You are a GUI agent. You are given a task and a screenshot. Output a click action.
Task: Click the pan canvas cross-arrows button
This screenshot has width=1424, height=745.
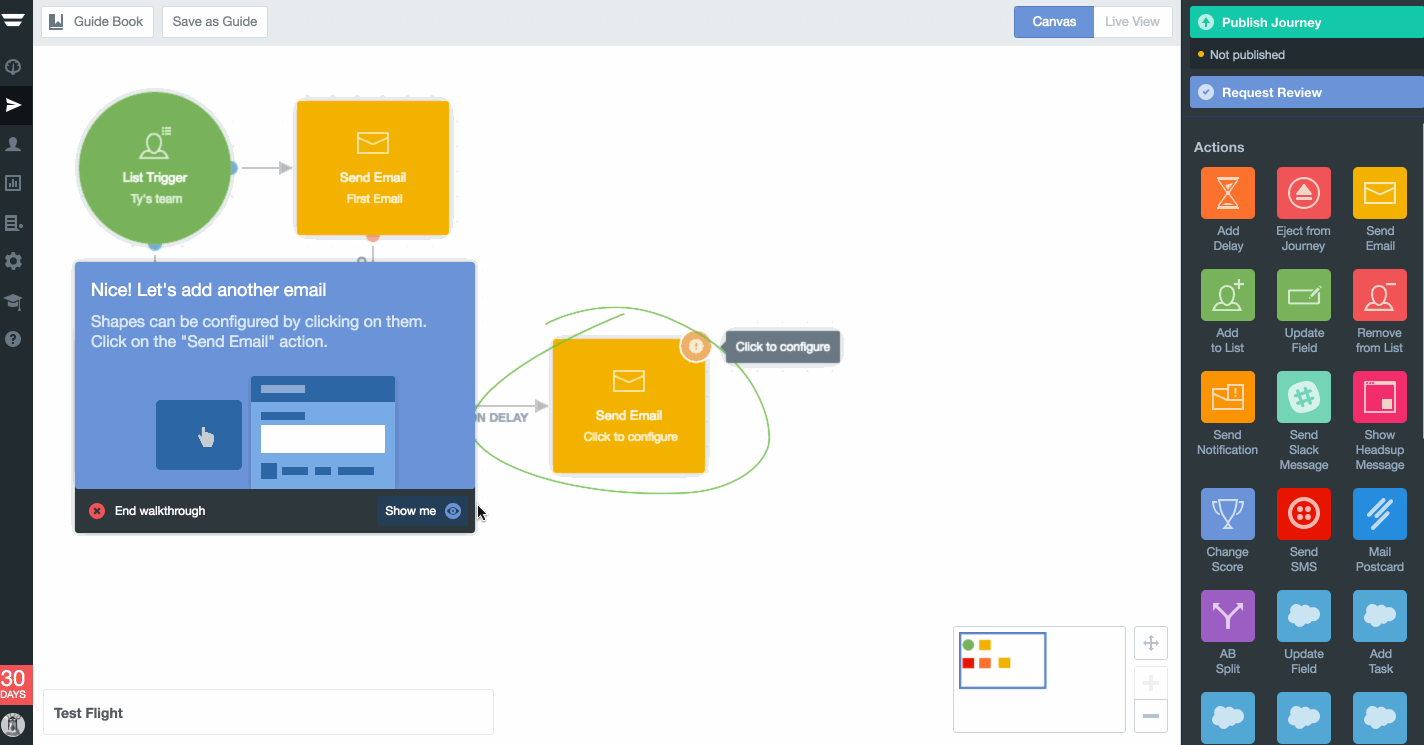tap(1151, 643)
